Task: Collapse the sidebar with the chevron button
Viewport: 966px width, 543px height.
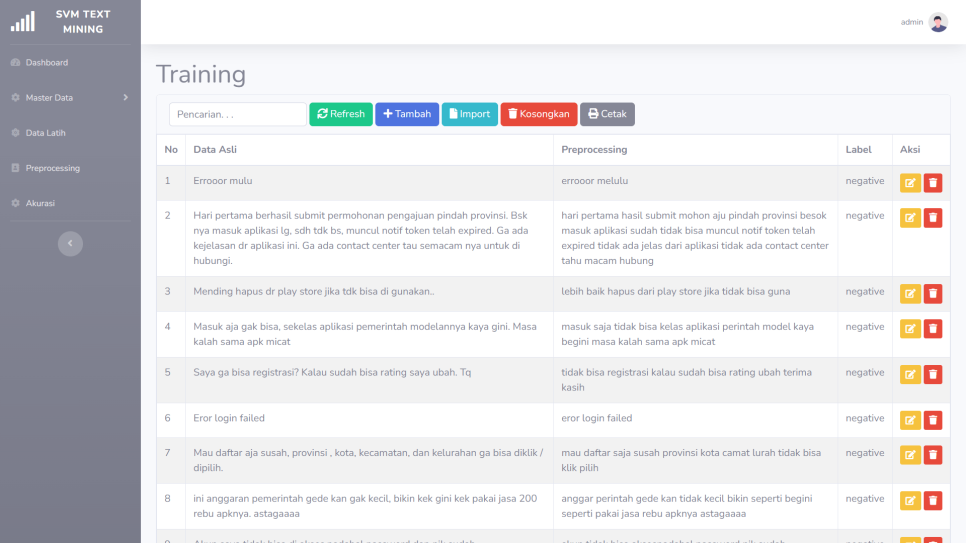Action: [x=70, y=243]
